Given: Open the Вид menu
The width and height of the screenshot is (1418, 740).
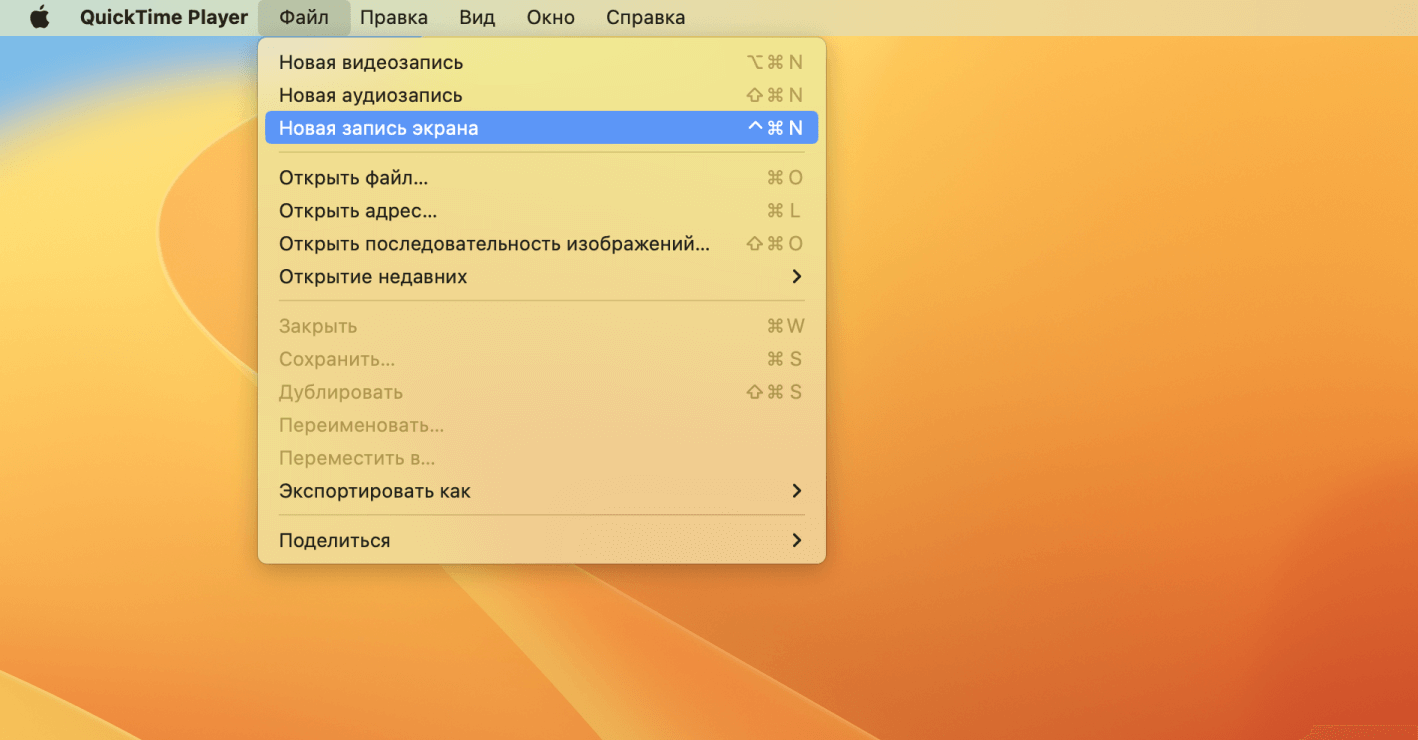Looking at the screenshot, I should [477, 17].
